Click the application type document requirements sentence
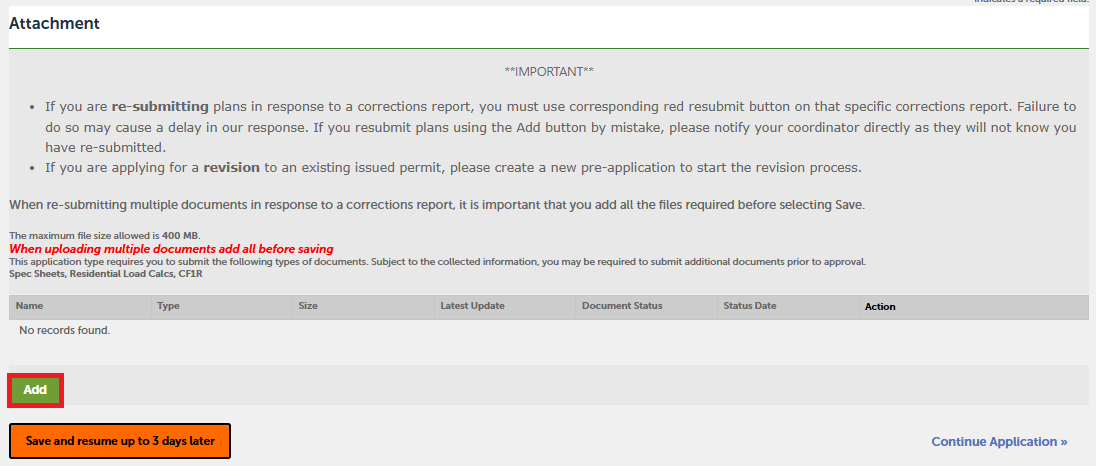Screen dimensions: 1096x466 (437, 261)
